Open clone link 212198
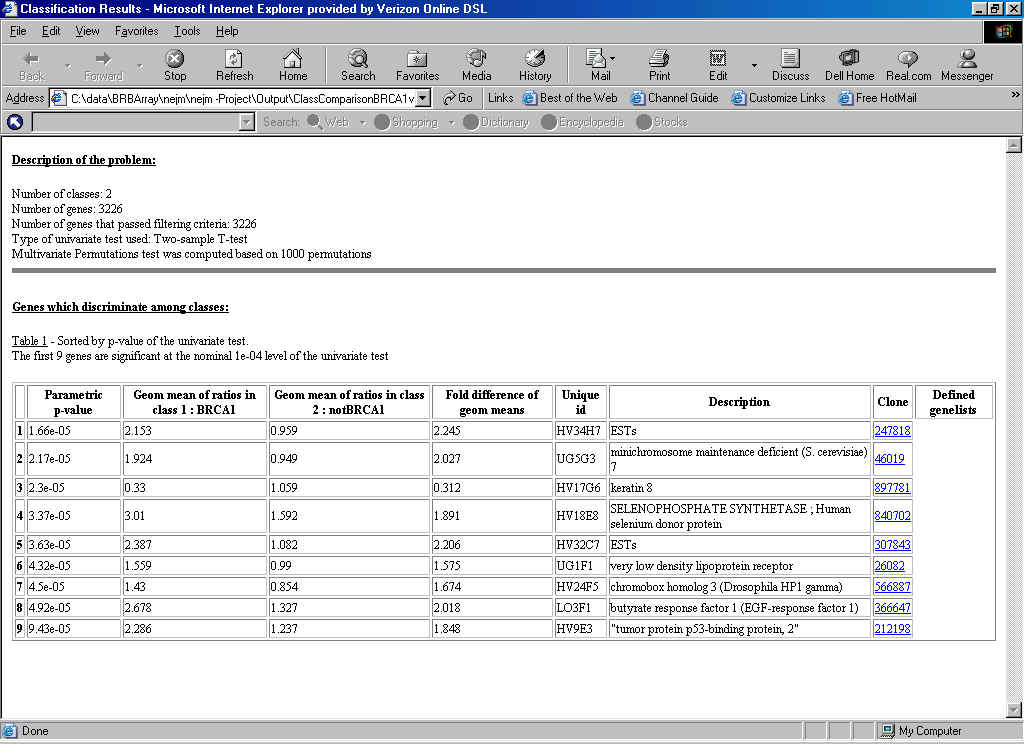1024x744 pixels. pyautogui.click(x=892, y=628)
